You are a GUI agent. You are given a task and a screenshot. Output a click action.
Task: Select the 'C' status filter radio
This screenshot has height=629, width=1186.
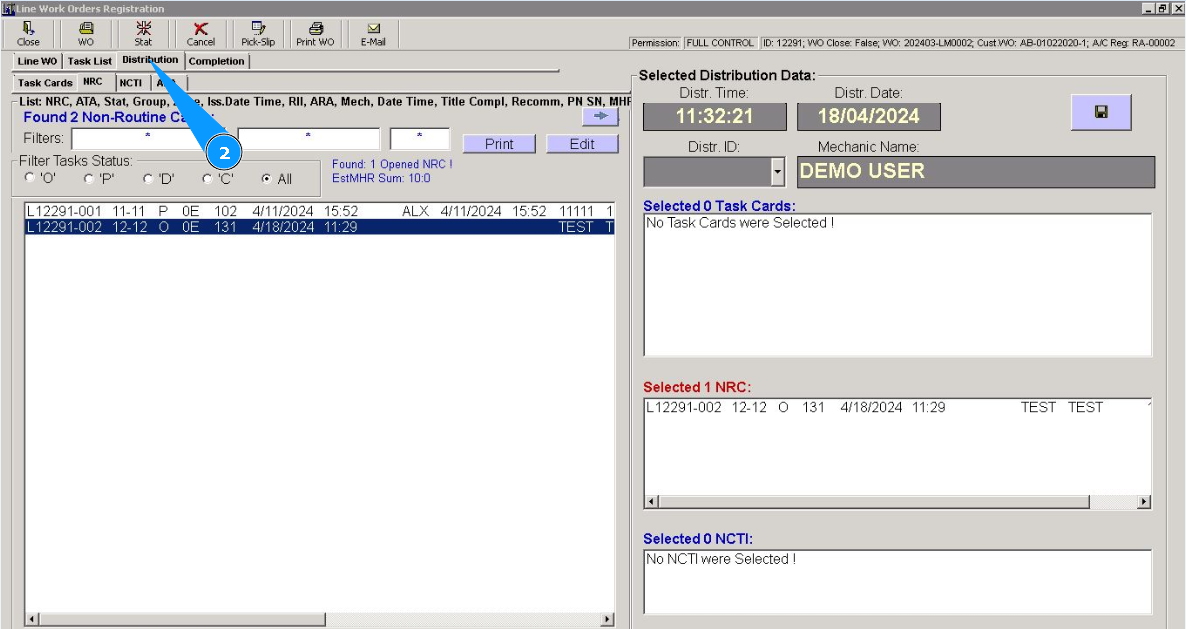207,178
